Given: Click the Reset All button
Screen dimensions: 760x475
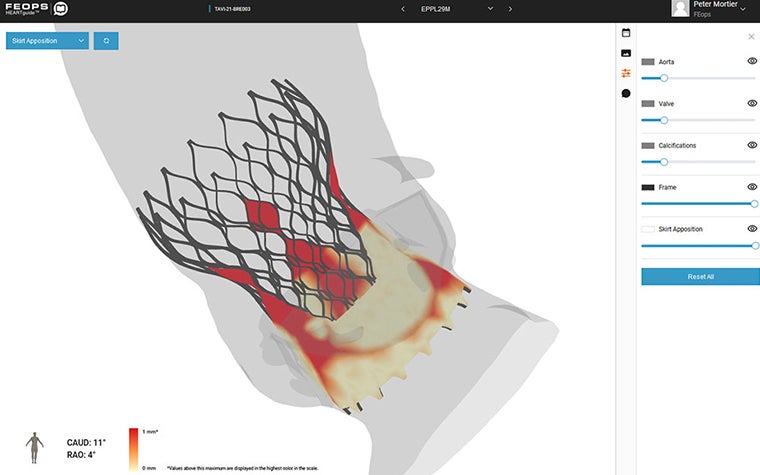Looking at the screenshot, I should [700, 277].
